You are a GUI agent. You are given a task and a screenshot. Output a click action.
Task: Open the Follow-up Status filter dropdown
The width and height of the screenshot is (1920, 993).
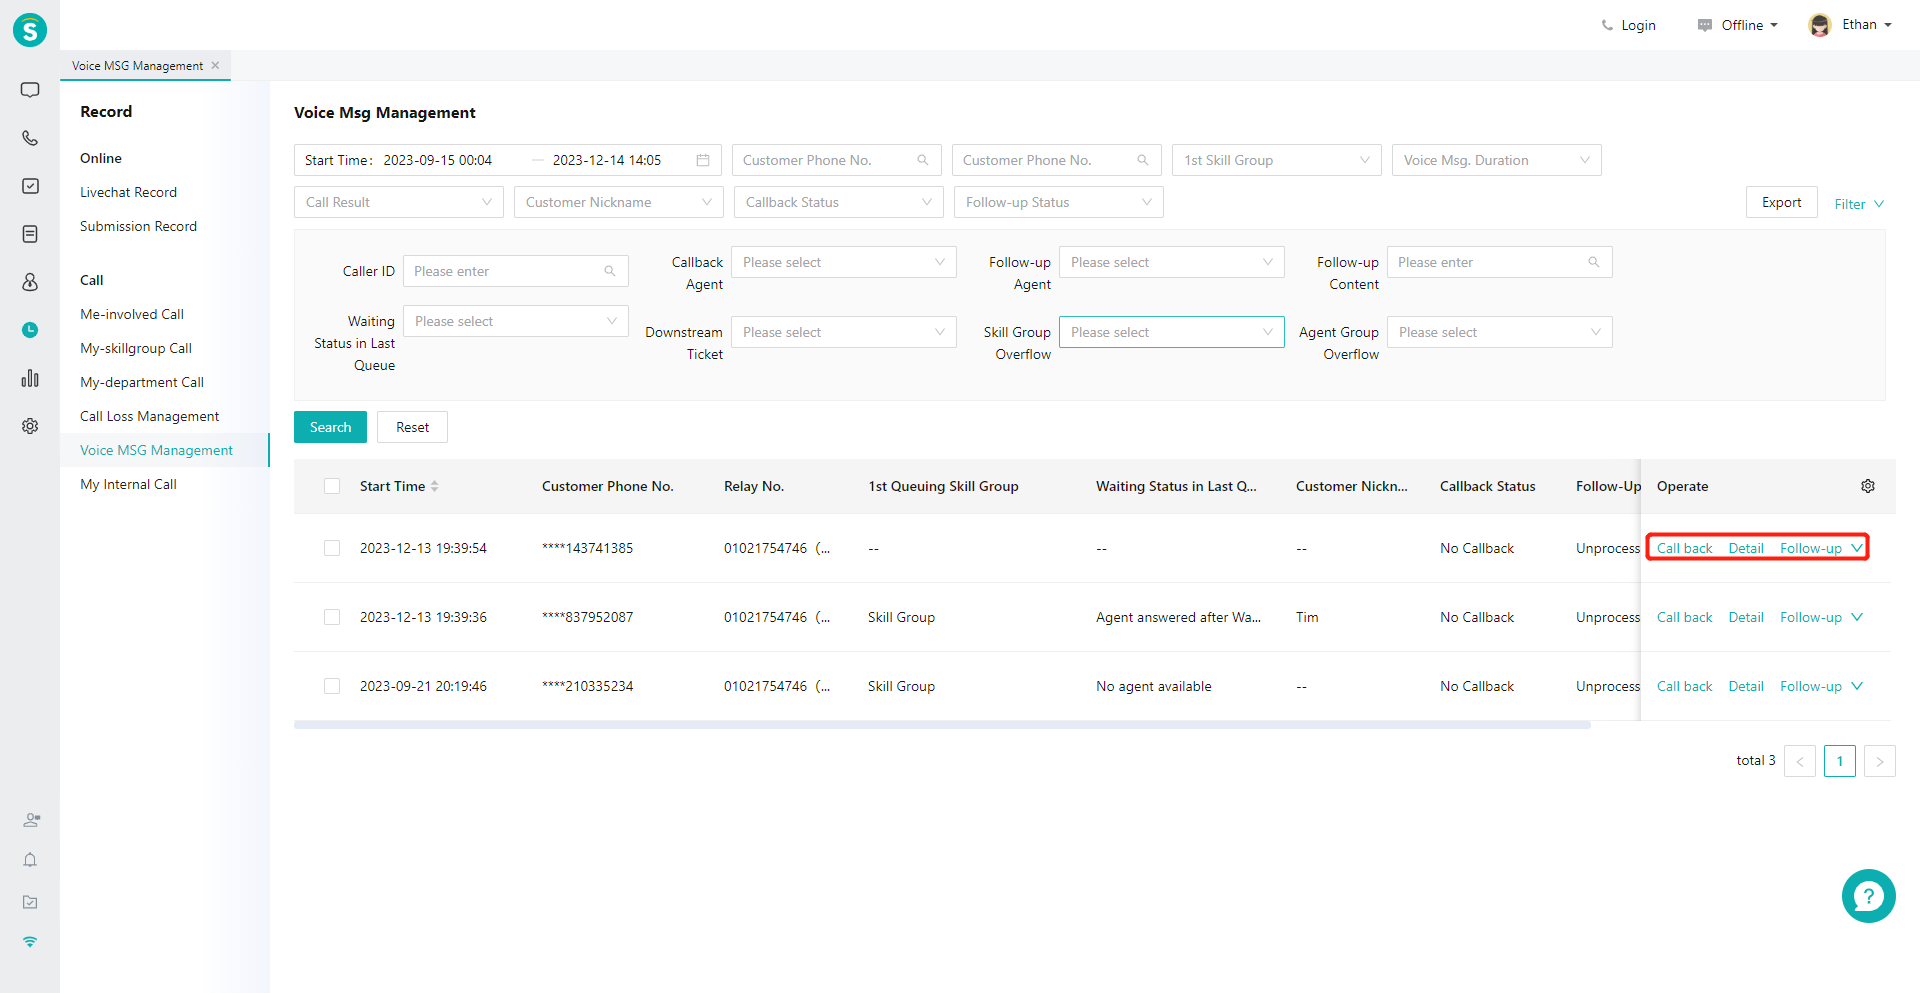click(x=1059, y=202)
